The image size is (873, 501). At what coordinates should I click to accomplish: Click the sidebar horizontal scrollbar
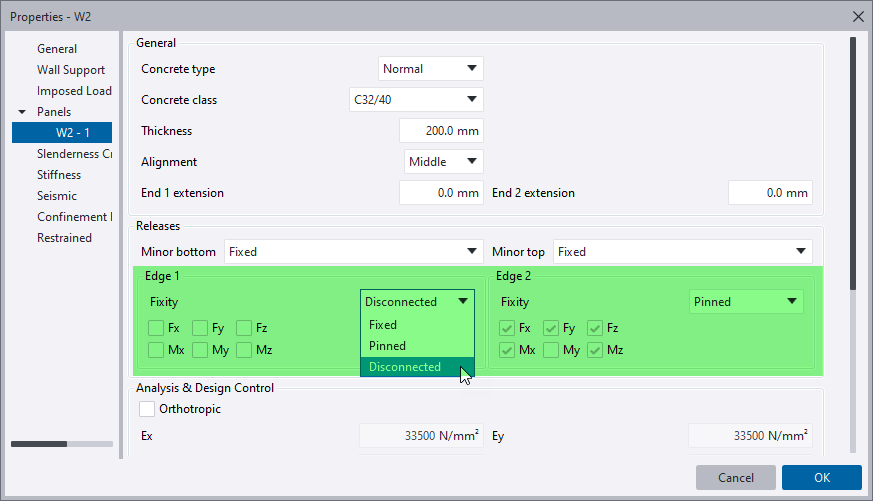coord(62,444)
